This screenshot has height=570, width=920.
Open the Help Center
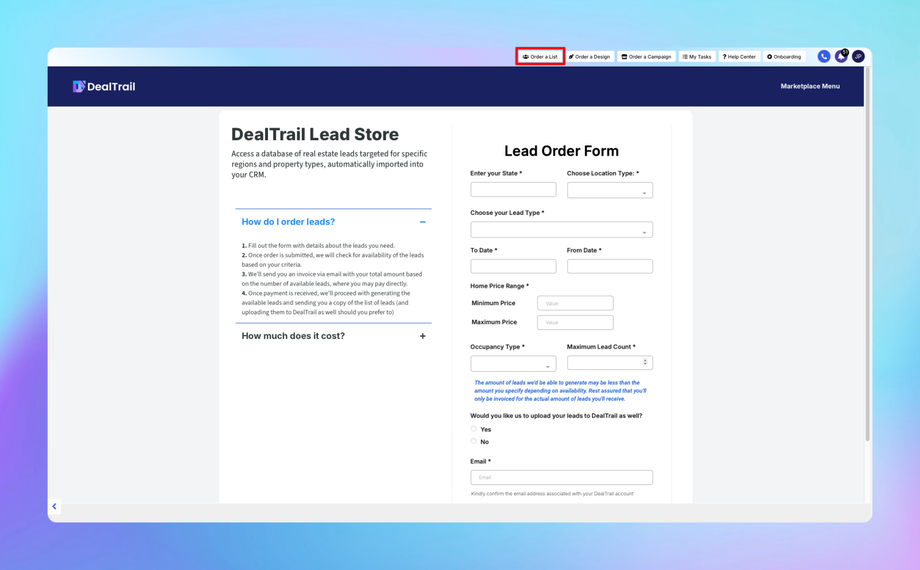[x=739, y=56]
